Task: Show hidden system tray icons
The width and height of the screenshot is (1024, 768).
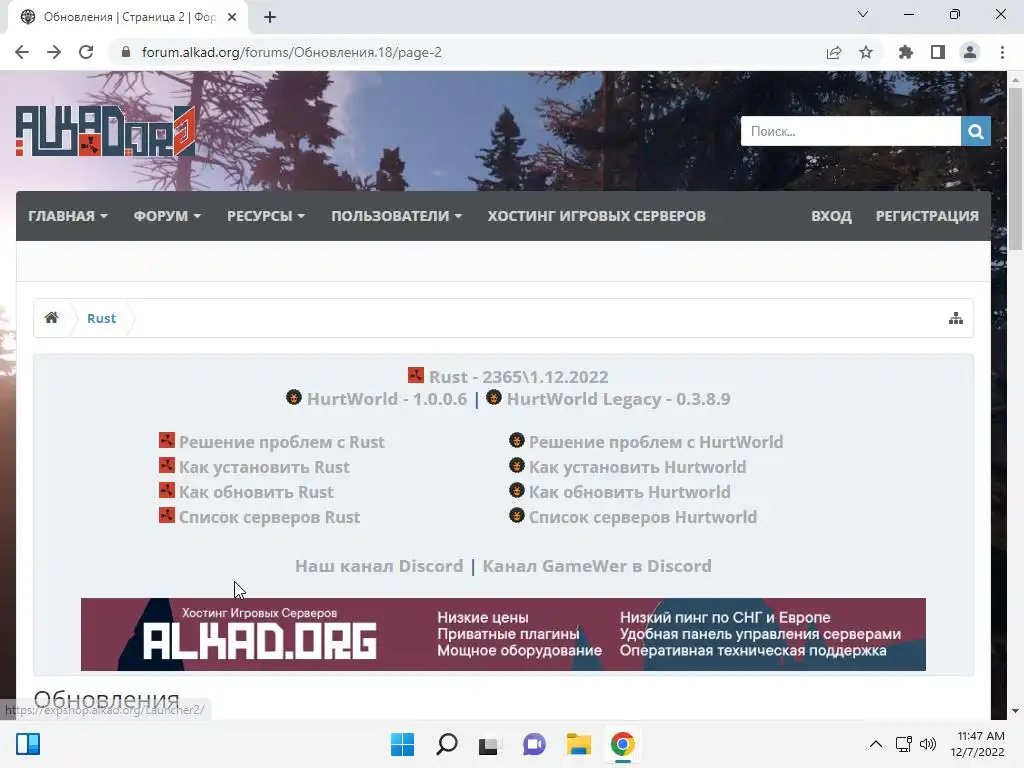Action: 876,744
